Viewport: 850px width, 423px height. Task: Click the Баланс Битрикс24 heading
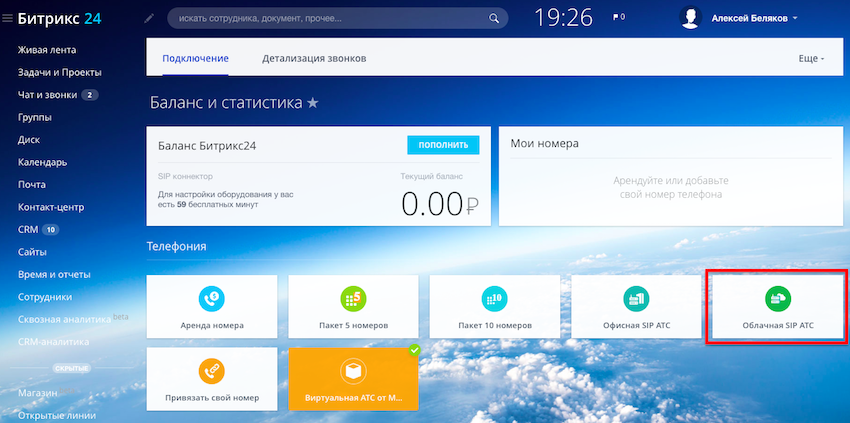tap(207, 146)
